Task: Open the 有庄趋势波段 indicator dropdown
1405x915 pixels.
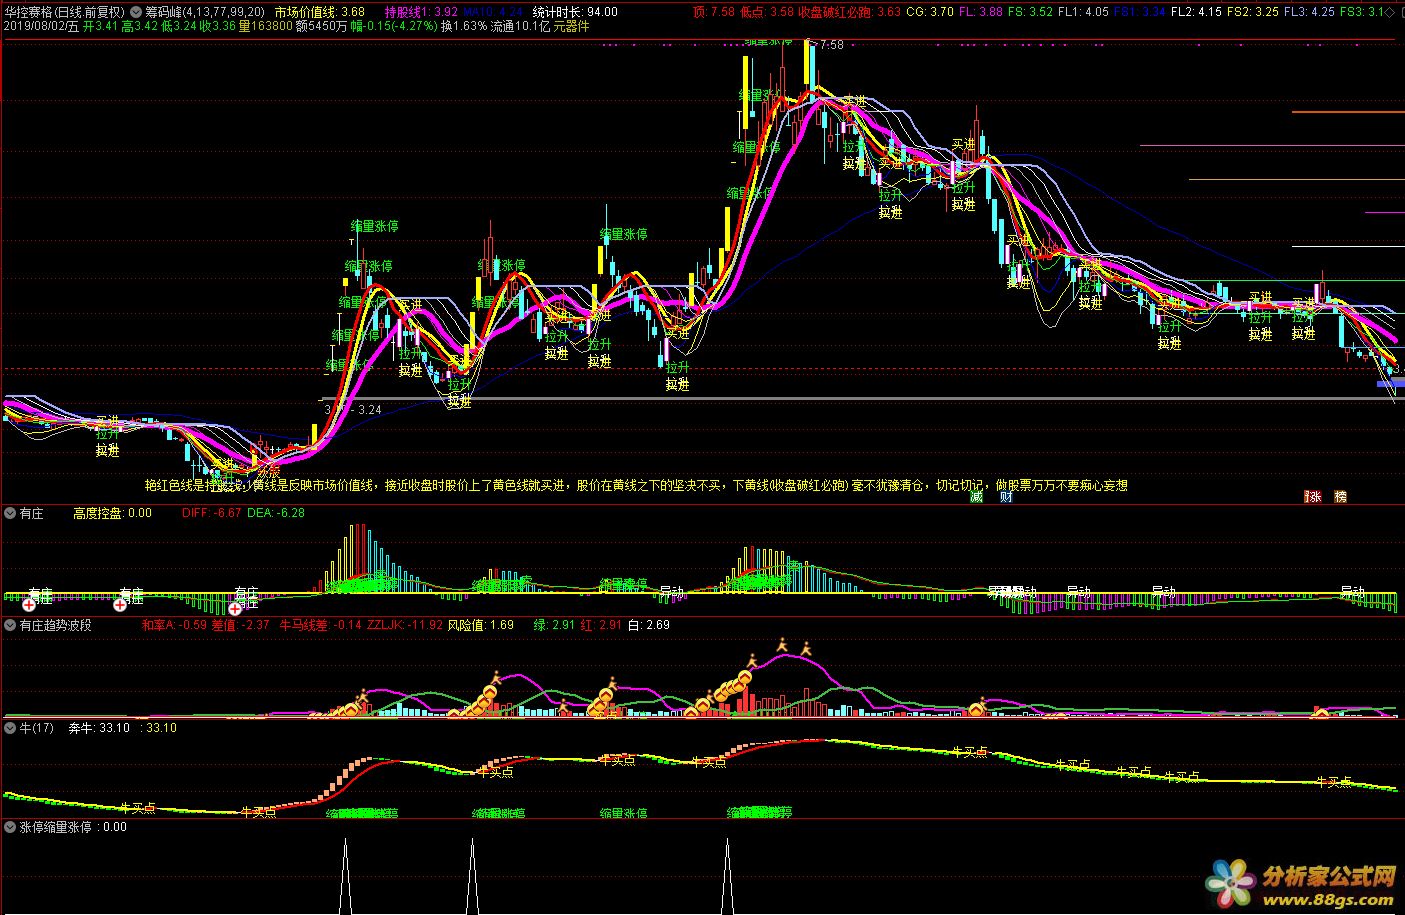Action: 10,625
